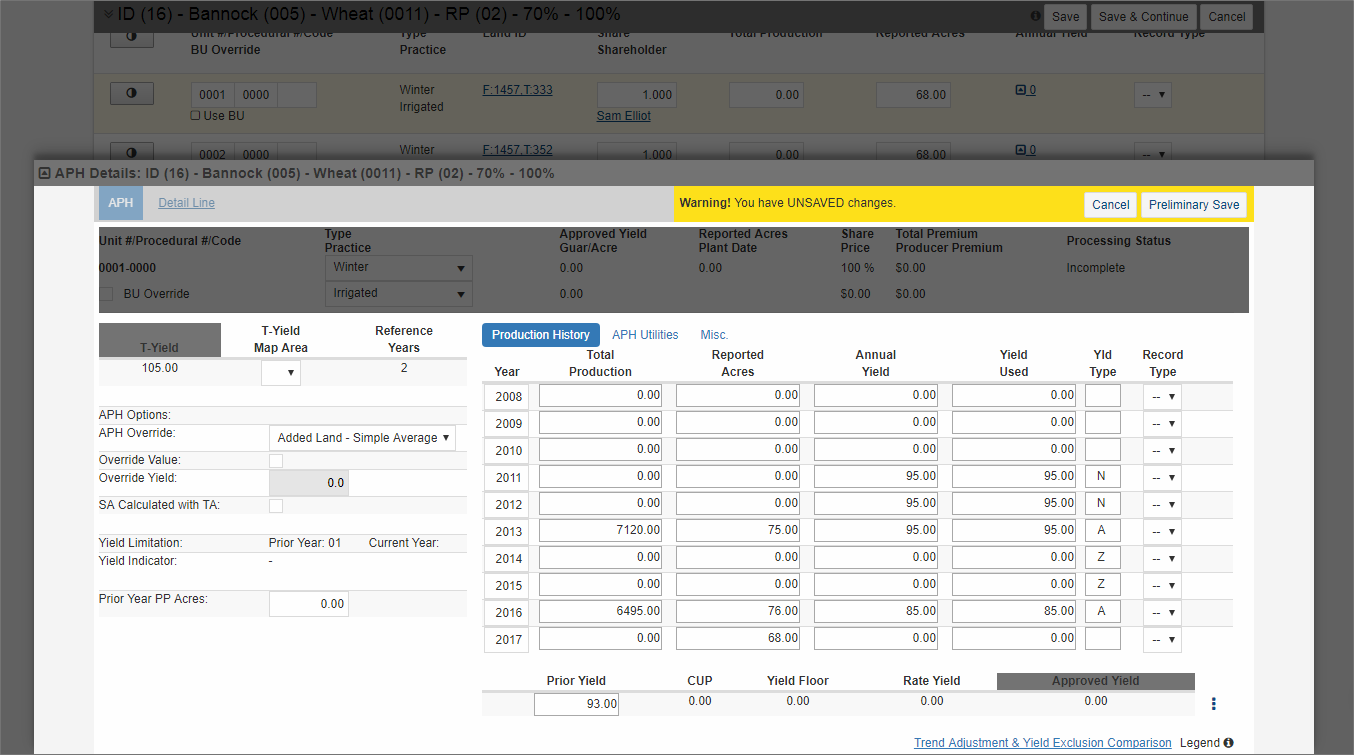Click 2016 Annual Yield field 85.00
Viewport: 1354px width, 755px height.
tap(876, 611)
